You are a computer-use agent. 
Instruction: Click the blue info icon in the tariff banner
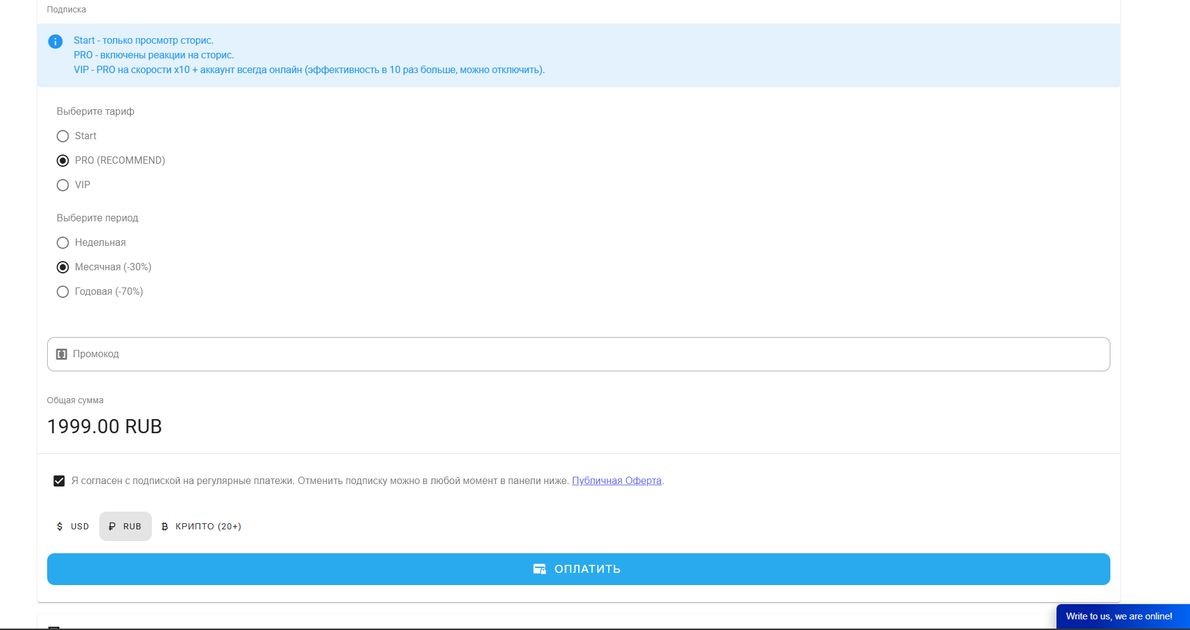click(x=55, y=41)
